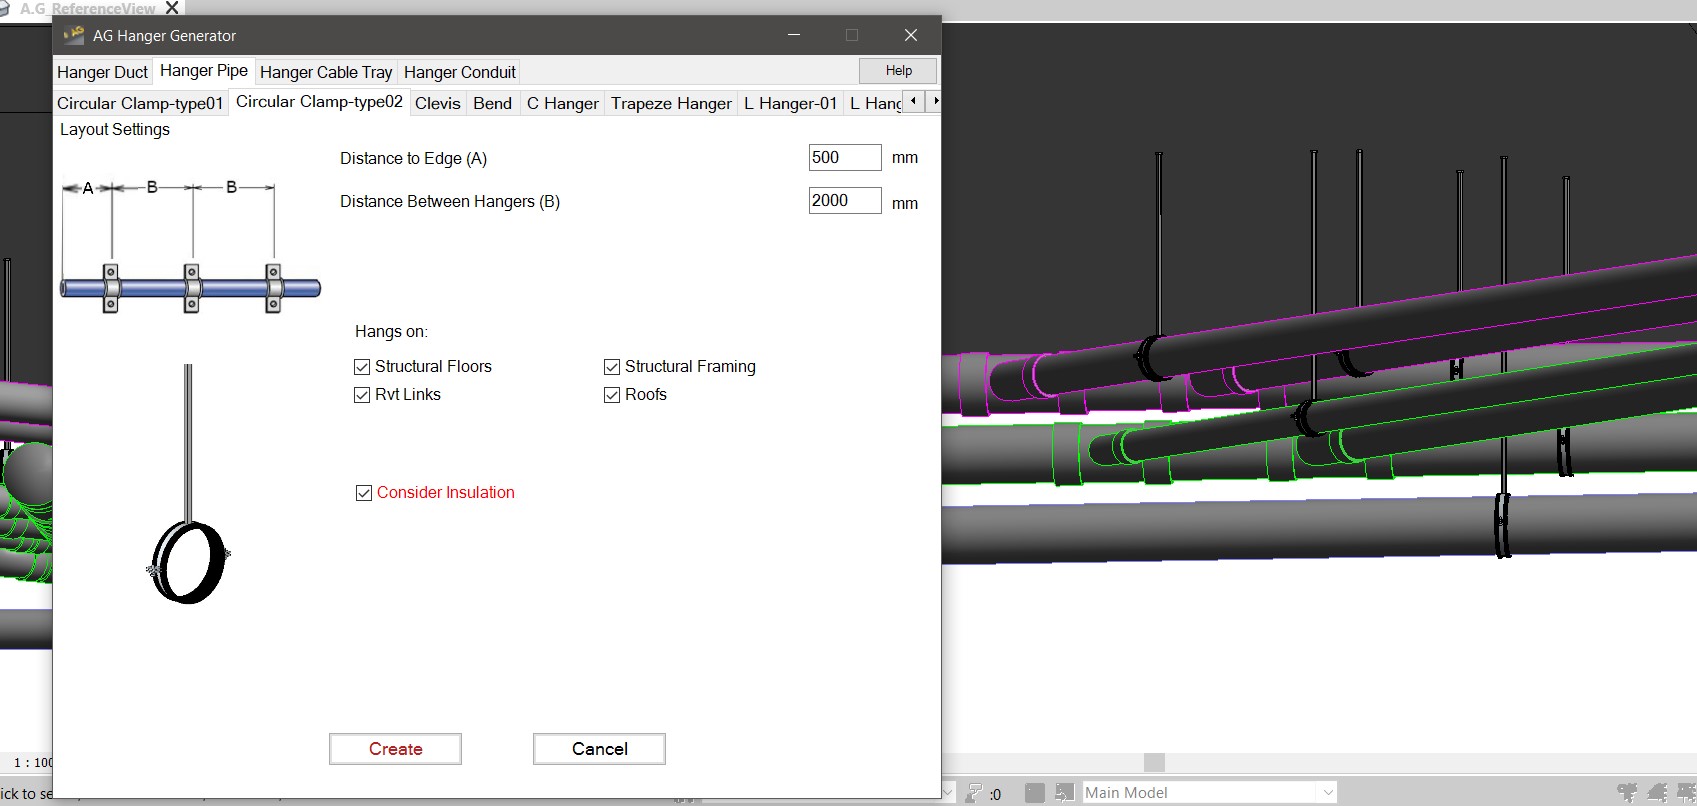Click the editing requests icon in status bar
Image resolution: width=1697 pixels, height=806 pixels.
tap(976, 793)
